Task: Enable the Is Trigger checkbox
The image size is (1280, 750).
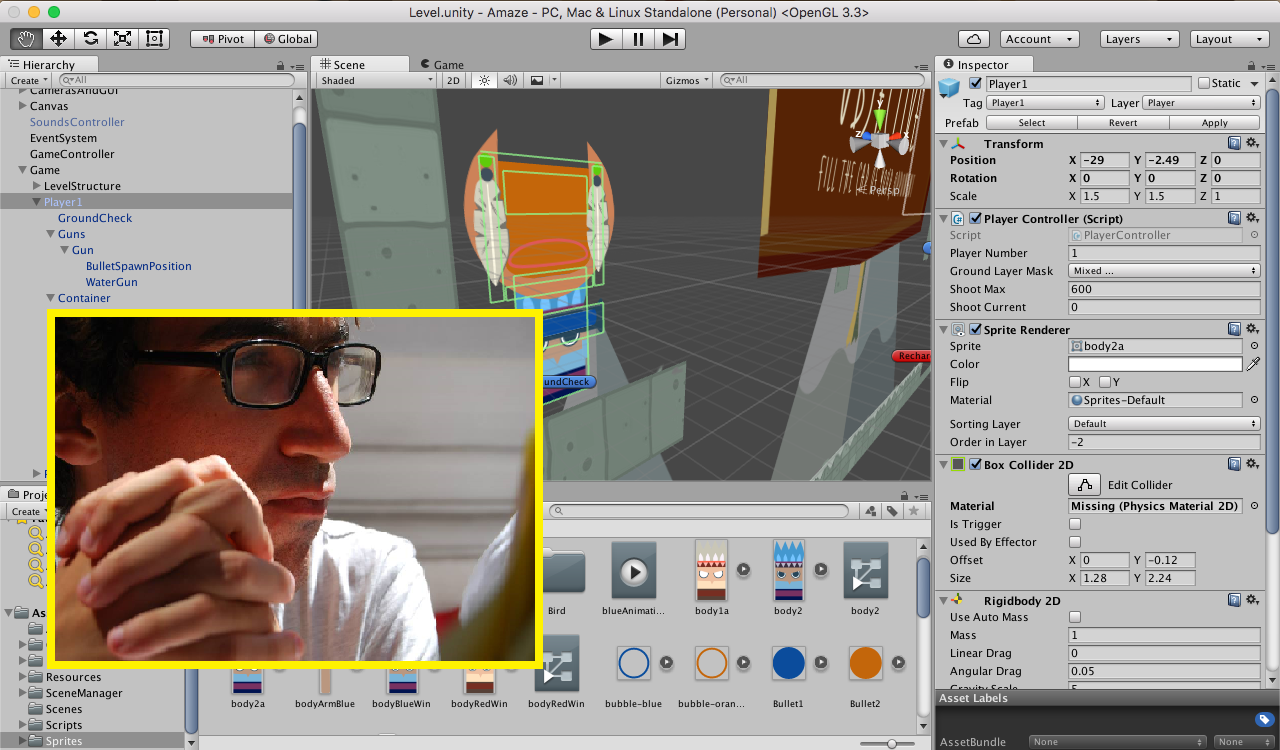Action: (x=1075, y=524)
